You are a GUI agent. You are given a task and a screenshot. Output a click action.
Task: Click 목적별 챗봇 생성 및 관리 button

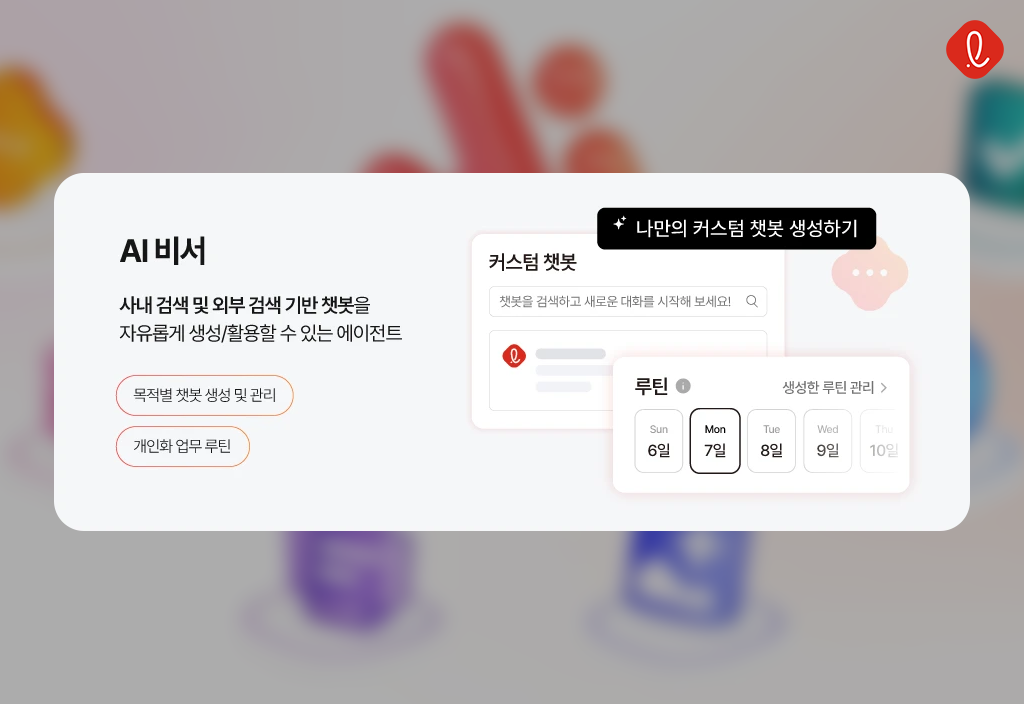tap(204, 395)
